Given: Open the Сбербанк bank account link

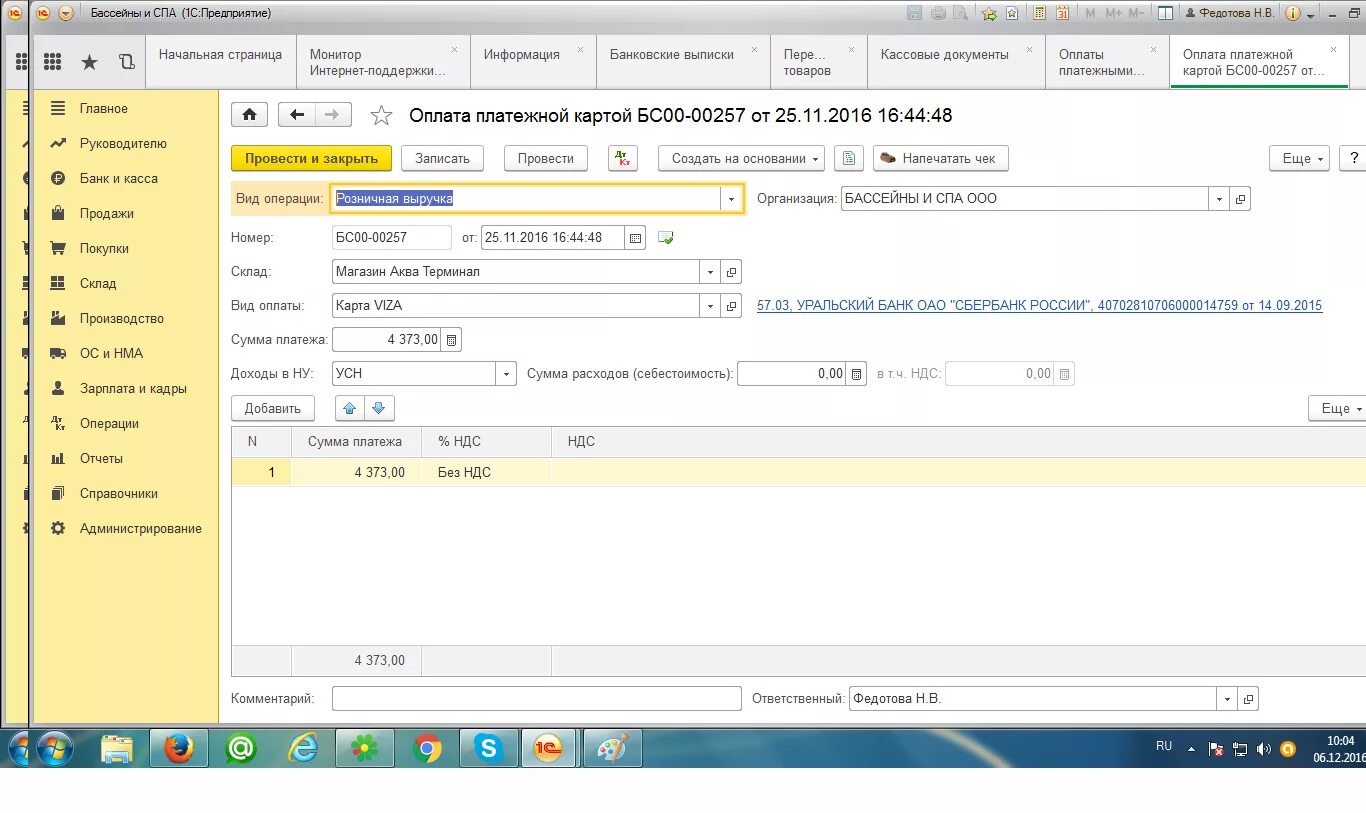Looking at the screenshot, I should pyautogui.click(x=1039, y=306).
